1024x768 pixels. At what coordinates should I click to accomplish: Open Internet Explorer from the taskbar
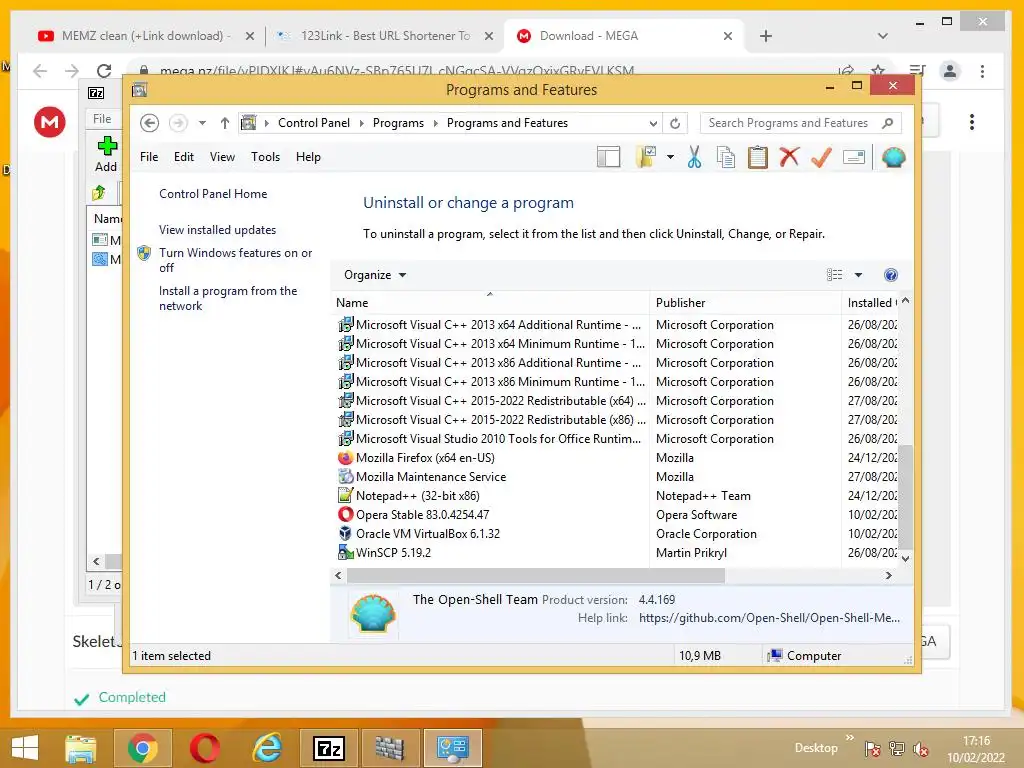pos(266,748)
